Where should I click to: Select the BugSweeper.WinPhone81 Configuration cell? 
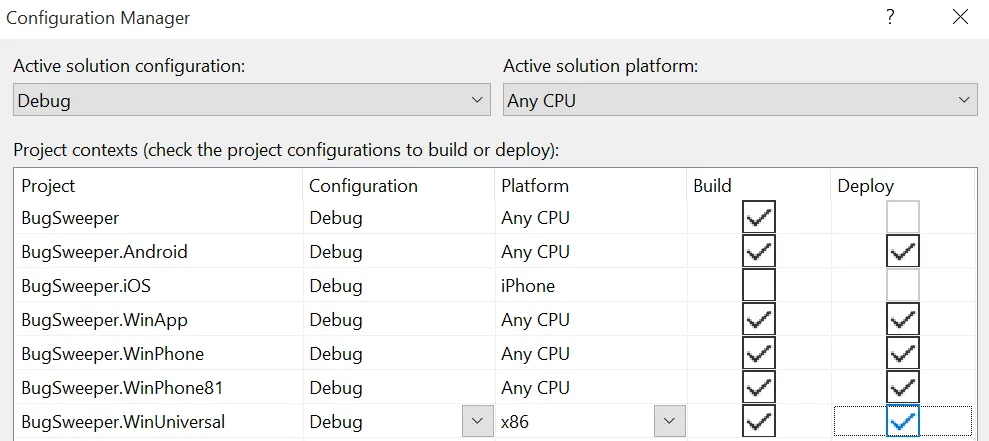click(336, 388)
